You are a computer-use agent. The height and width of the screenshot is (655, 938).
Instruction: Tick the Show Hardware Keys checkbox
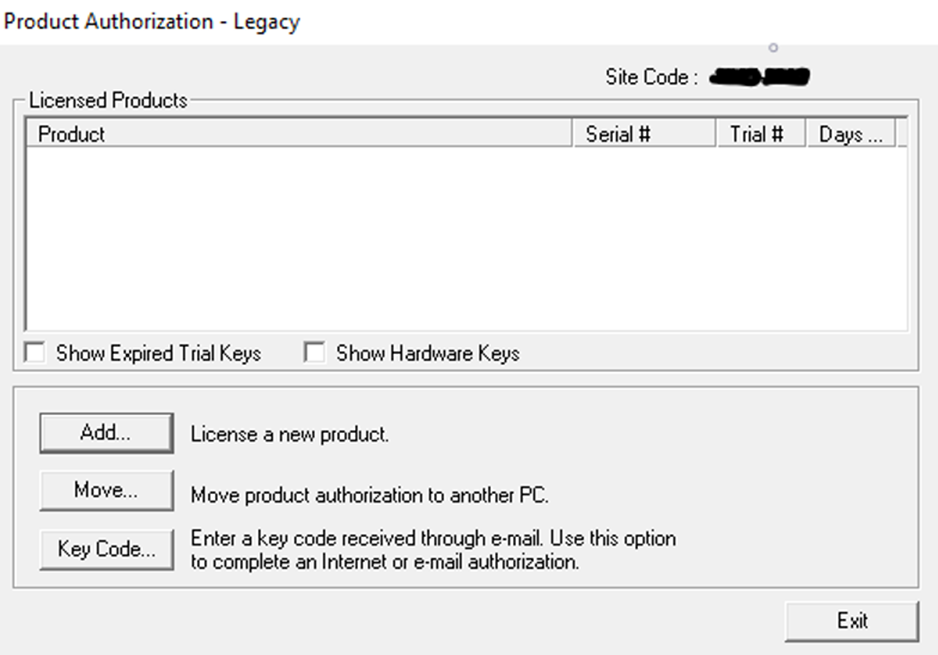314,352
